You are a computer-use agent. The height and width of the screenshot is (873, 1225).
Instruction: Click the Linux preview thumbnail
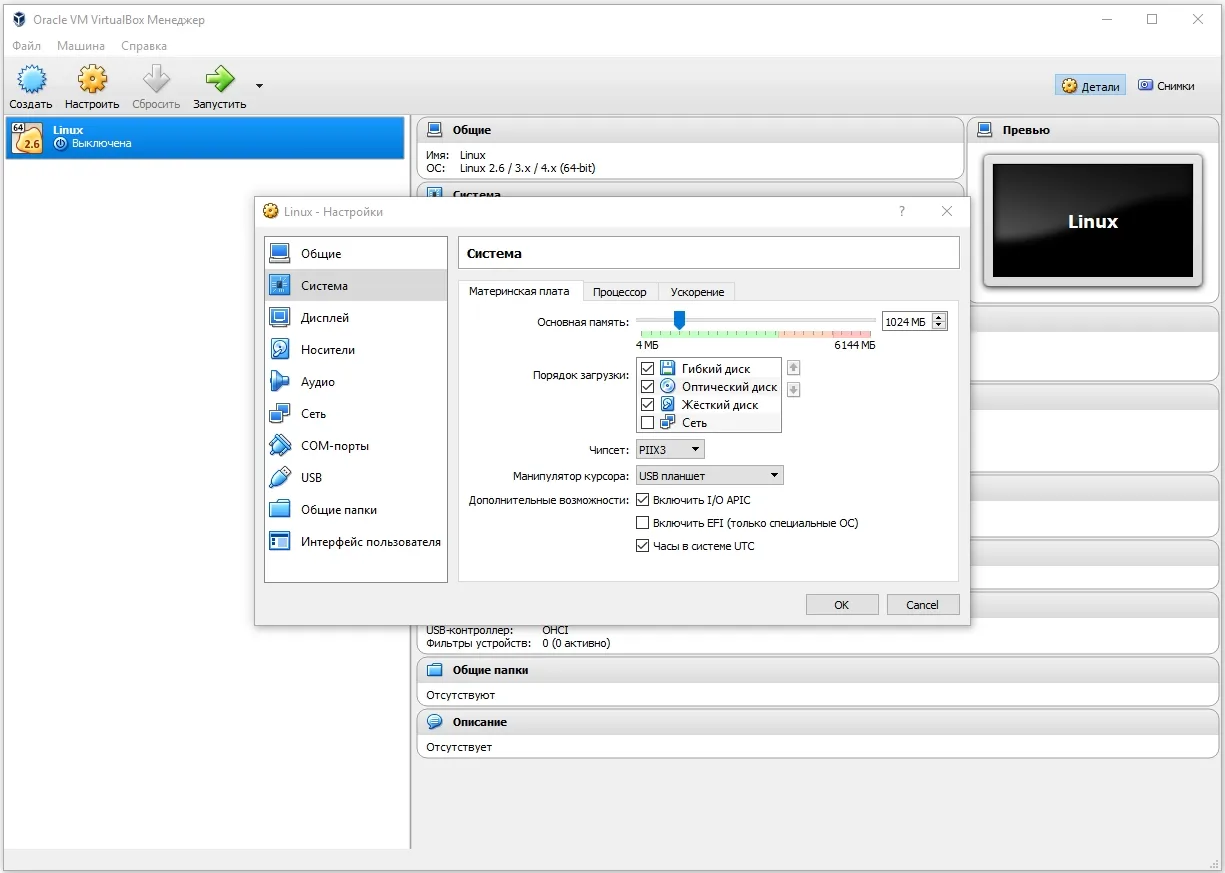1092,221
